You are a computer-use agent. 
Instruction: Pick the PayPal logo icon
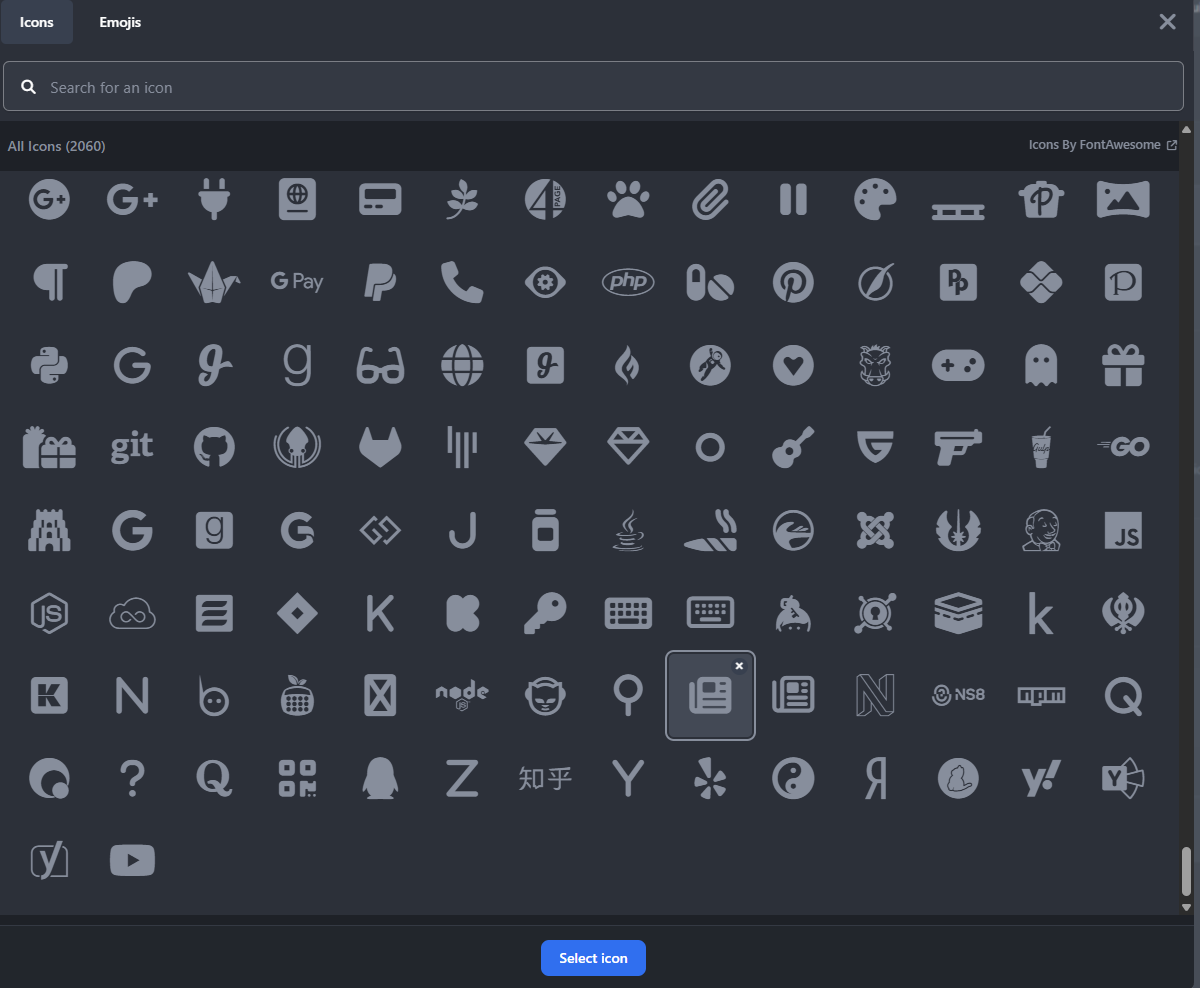click(x=380, y=283)
